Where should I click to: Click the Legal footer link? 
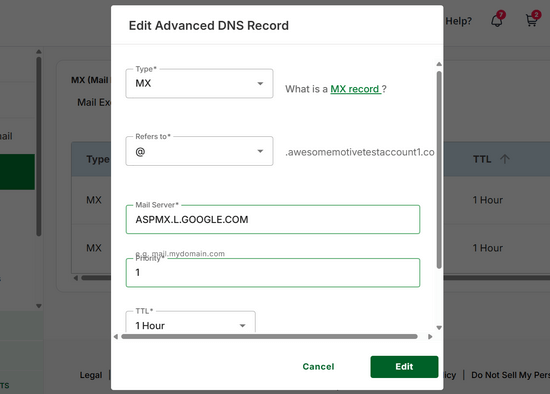tap(91, 375)
